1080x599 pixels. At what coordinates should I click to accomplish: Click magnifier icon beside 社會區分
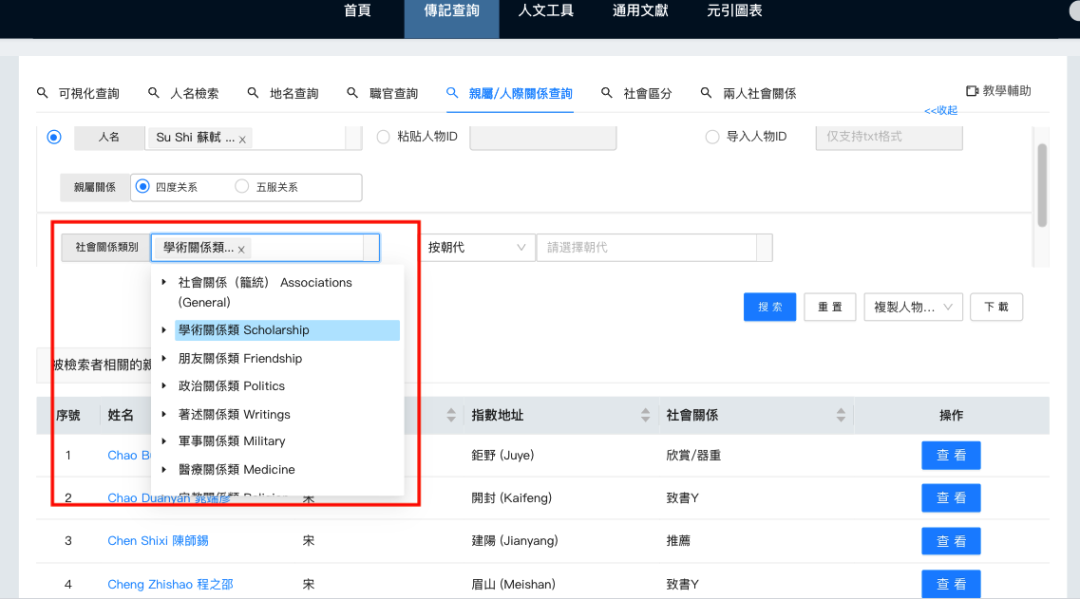[x=605, y=92]
